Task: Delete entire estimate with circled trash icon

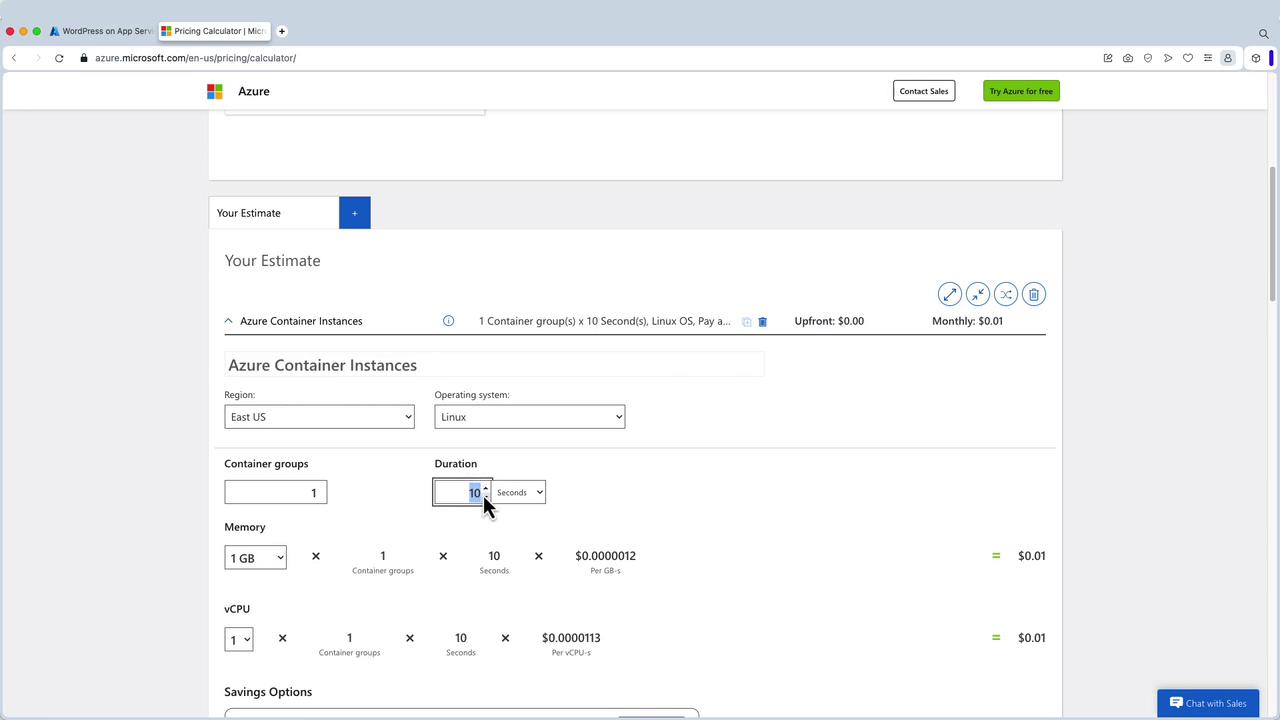Action: (1034, 294)
